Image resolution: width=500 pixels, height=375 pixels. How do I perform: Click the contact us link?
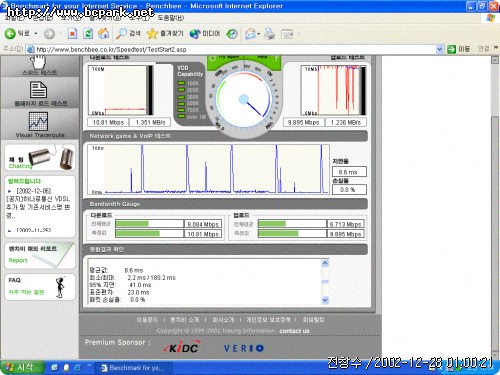(294, 331)
